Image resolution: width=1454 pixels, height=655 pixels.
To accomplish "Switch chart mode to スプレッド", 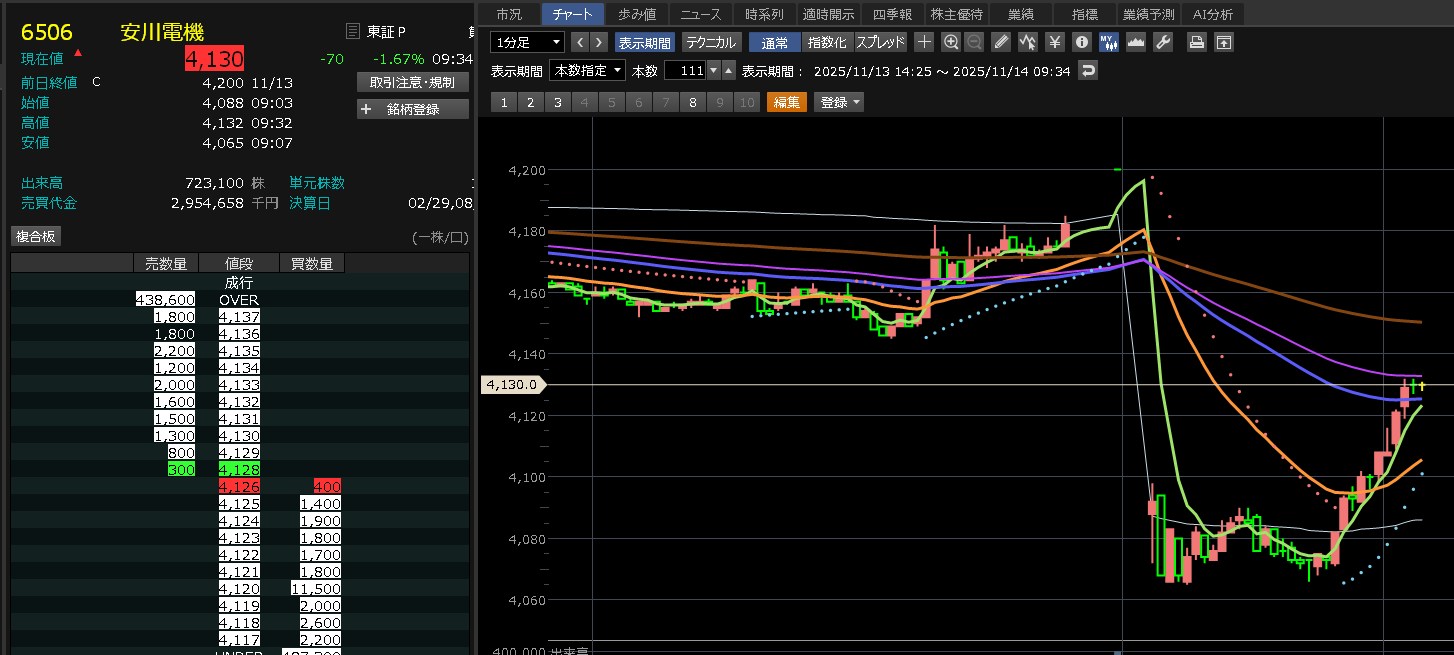I will click(880, 42).
